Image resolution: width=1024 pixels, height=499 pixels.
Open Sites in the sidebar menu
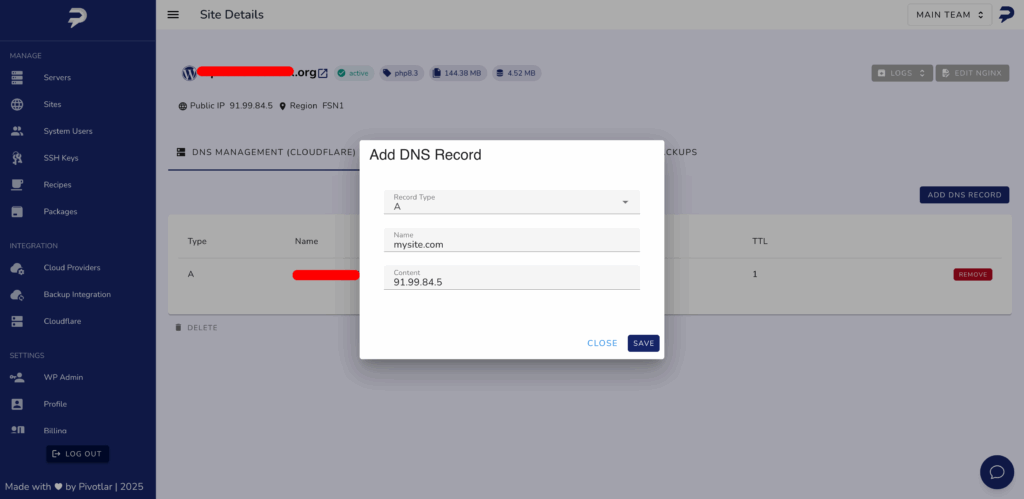point(52,105)
